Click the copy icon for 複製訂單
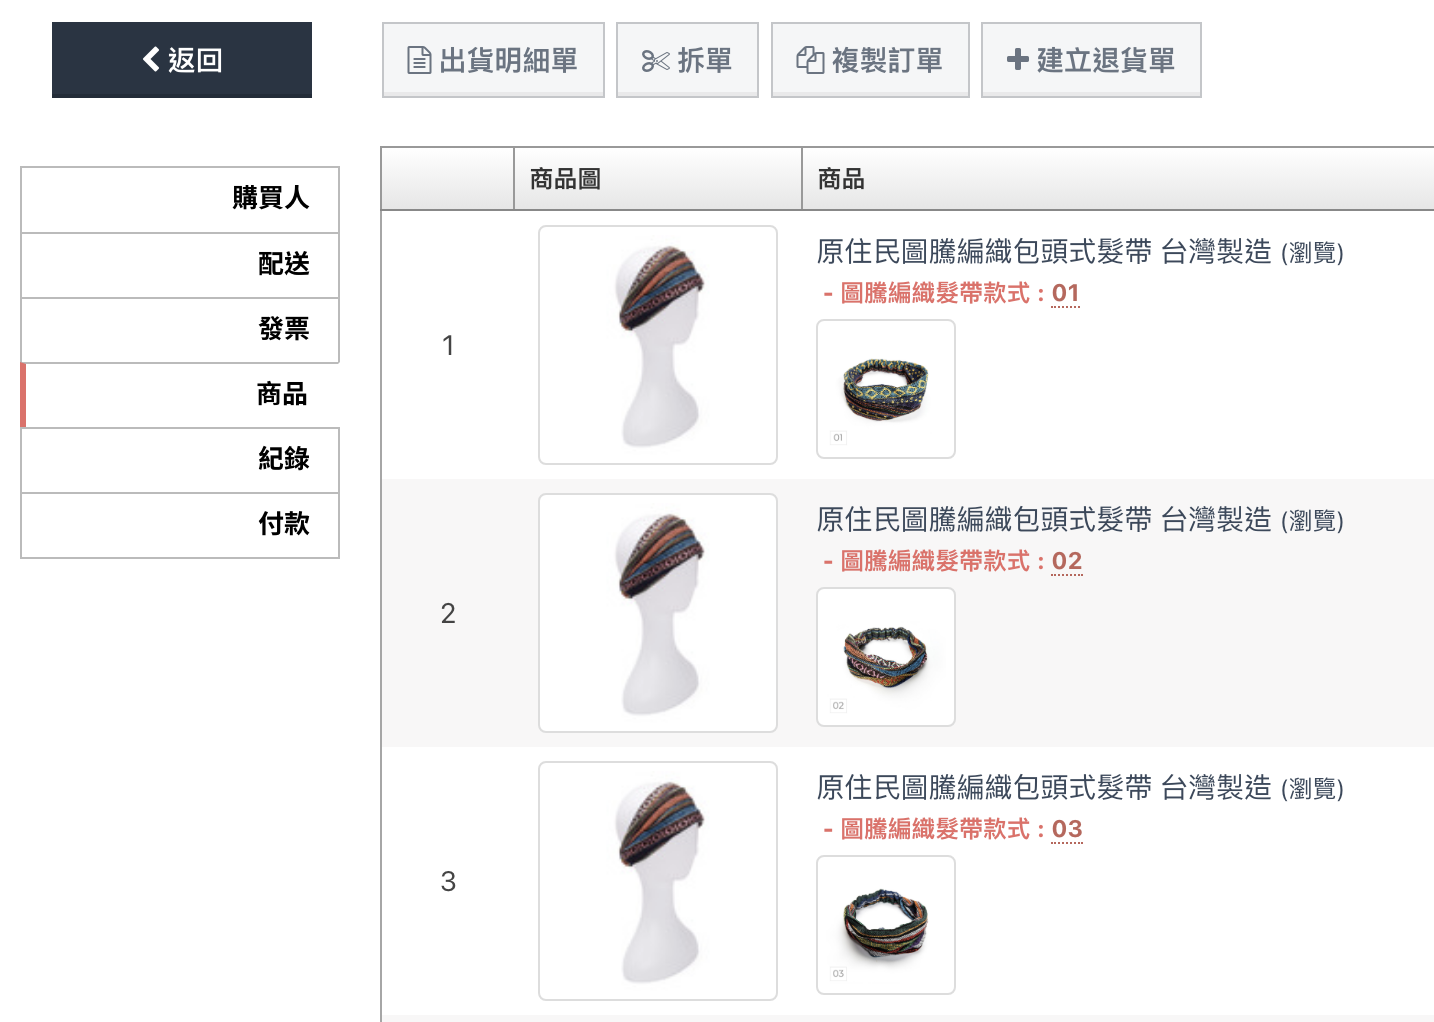 pos(810,61)
